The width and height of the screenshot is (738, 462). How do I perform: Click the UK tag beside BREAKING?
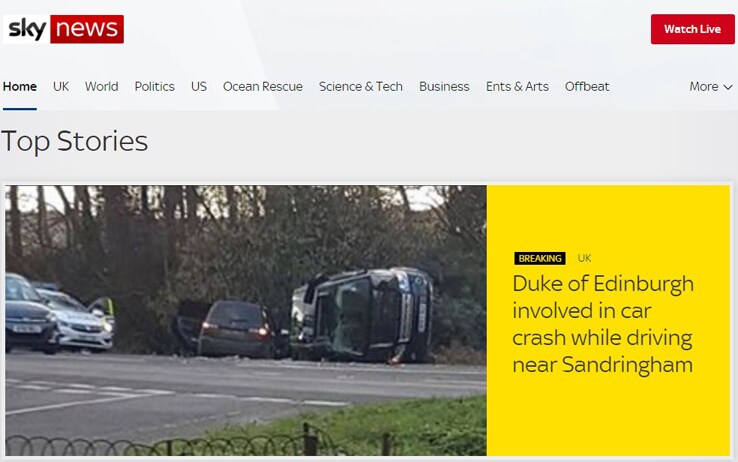(585, 258)
